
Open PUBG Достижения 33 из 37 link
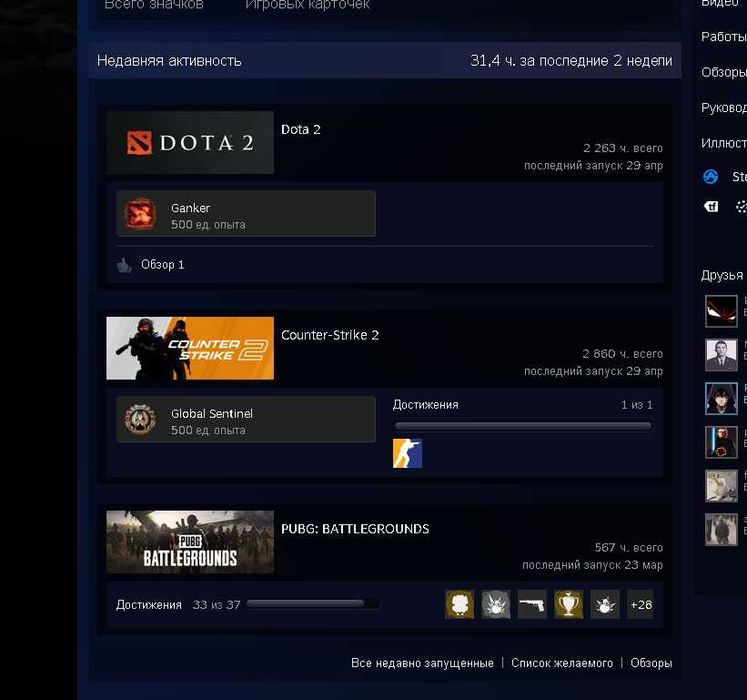coord(178,605)
